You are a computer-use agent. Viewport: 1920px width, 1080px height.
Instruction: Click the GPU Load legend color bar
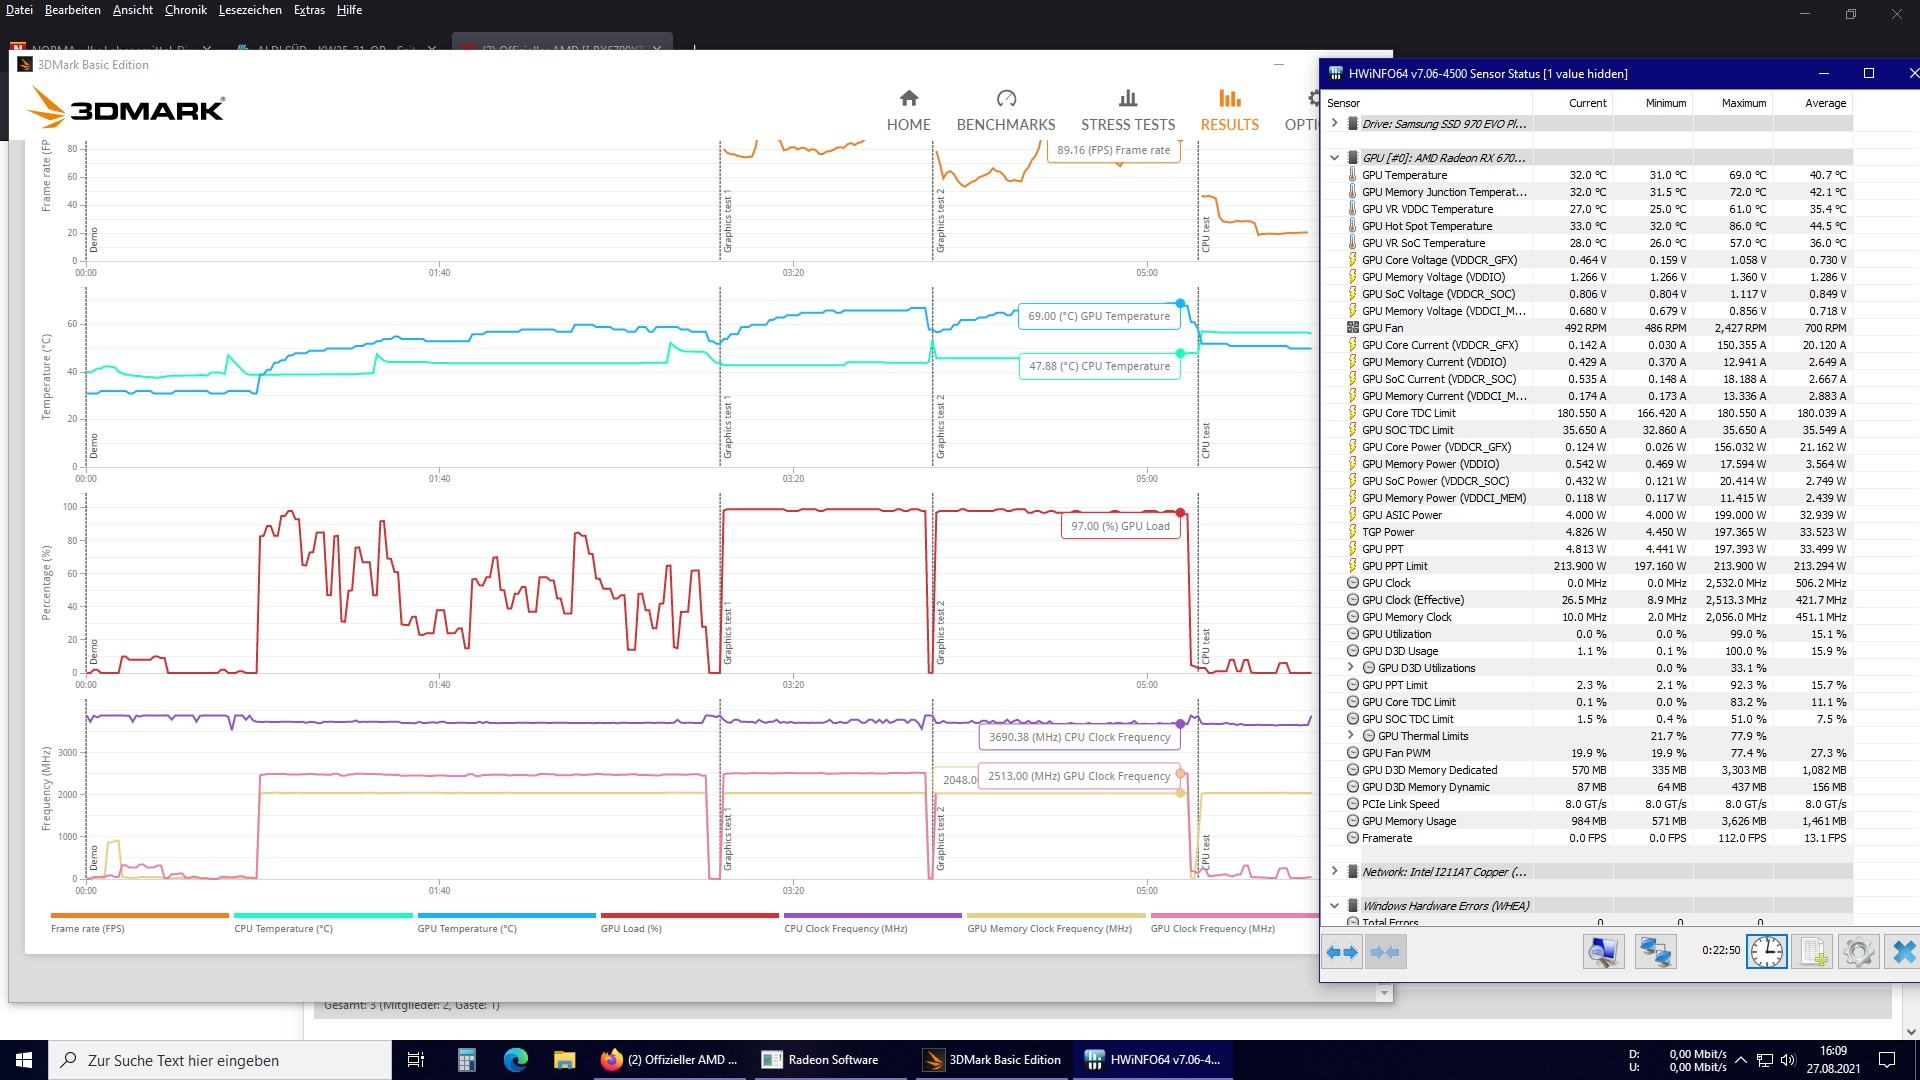(689, 915)
